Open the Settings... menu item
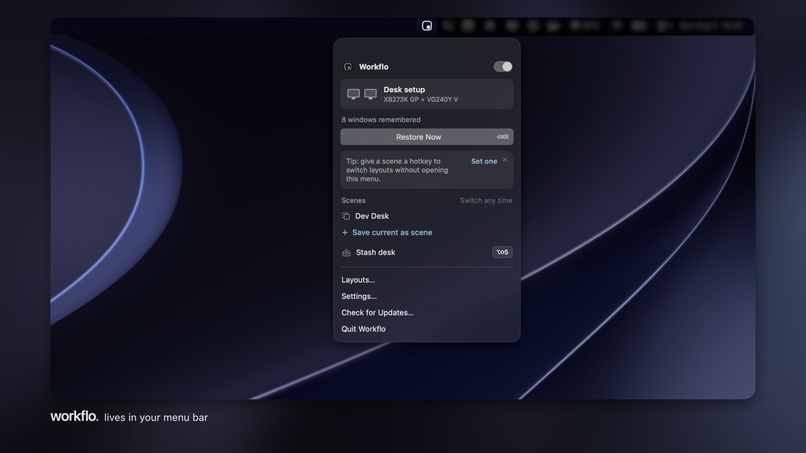This screenshot has width=806, height=453. coord(359,296)
